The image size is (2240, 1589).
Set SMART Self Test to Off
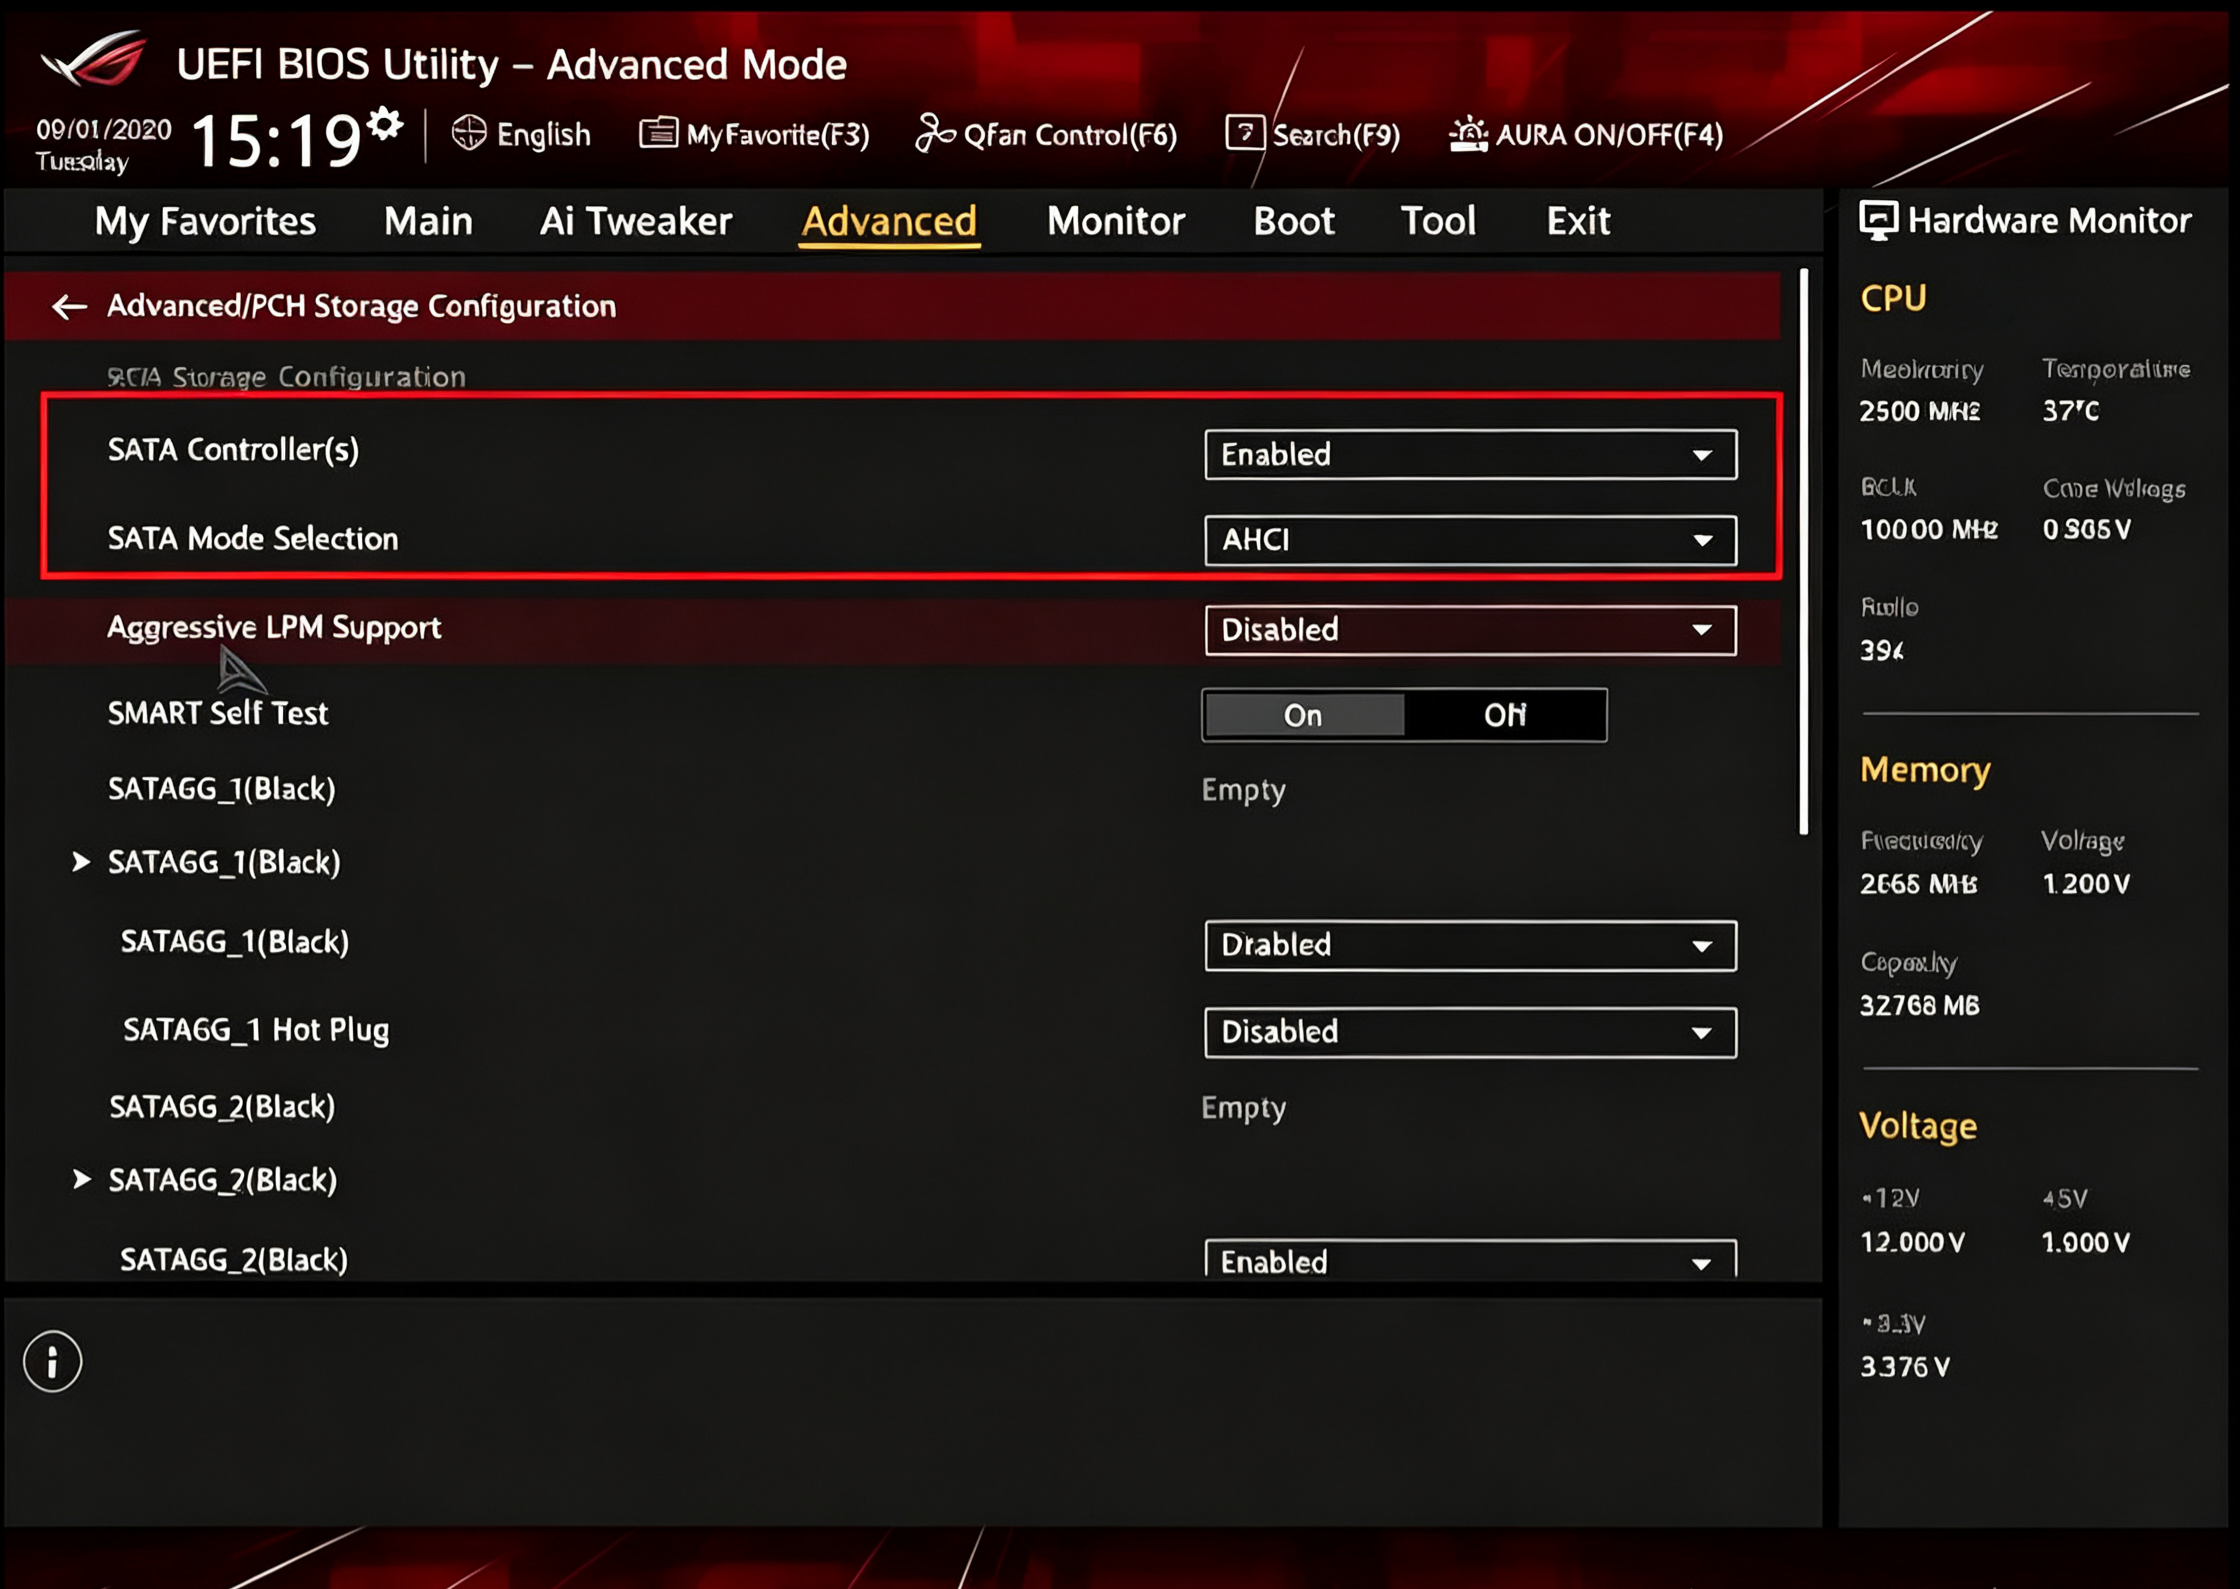tap(1505, 715)
